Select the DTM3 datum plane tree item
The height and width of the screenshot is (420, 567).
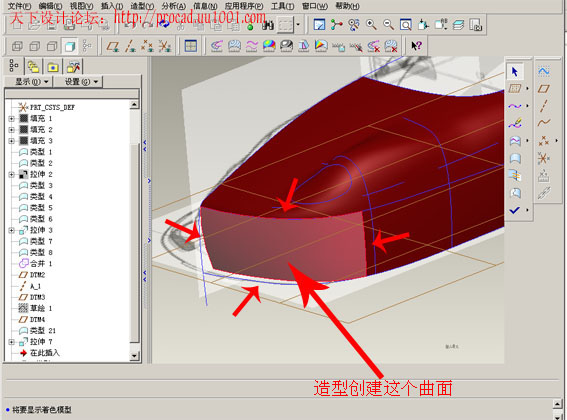point(33,297)
